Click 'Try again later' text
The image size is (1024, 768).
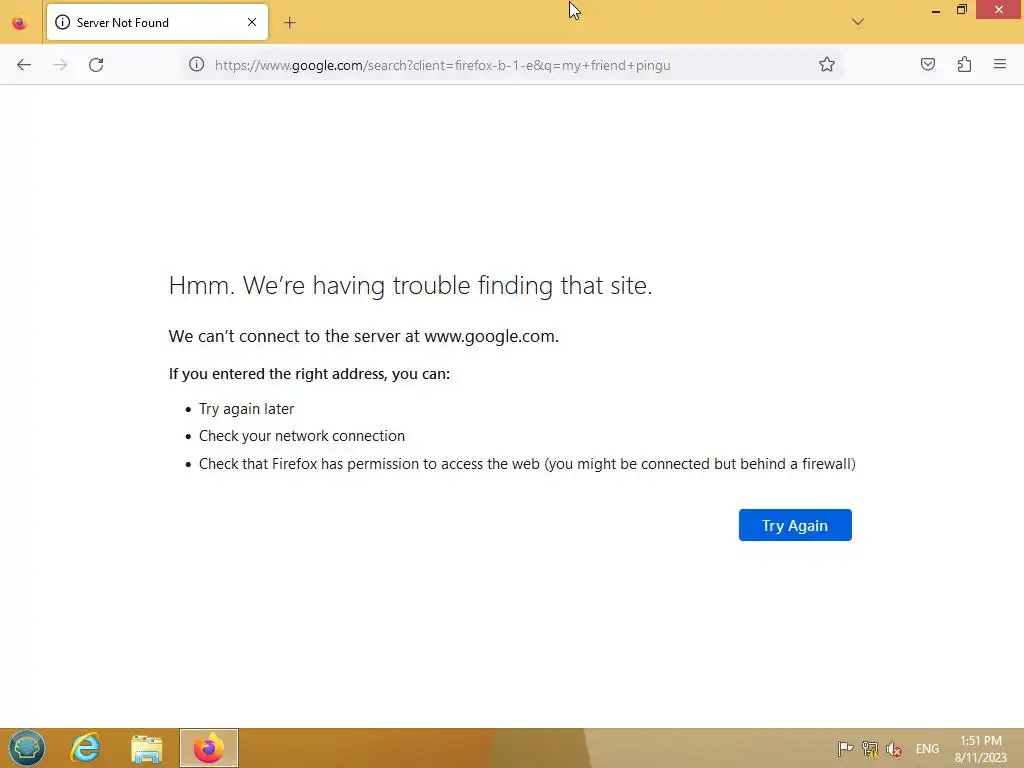click(x=246, y=409)
